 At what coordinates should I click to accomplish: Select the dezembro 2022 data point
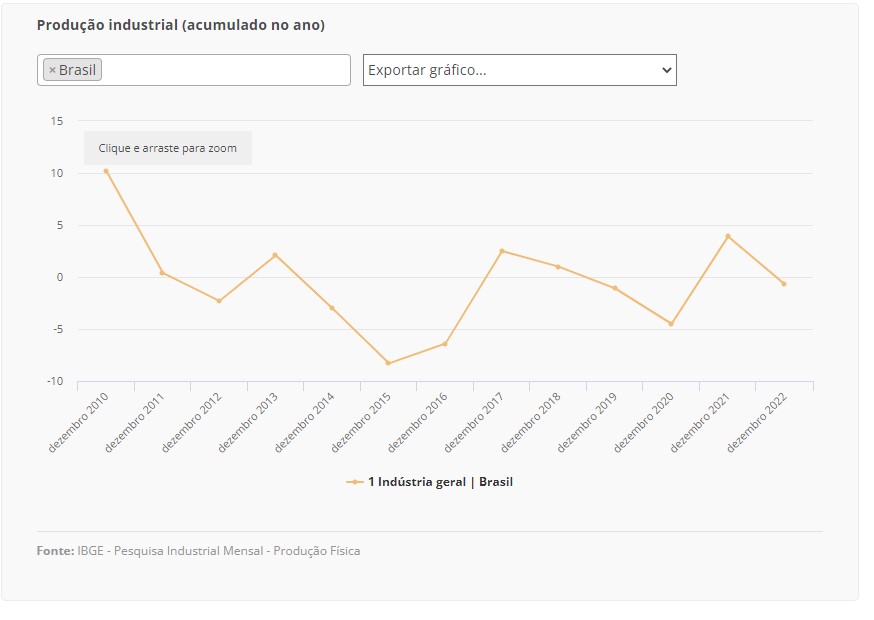(784, 284)
